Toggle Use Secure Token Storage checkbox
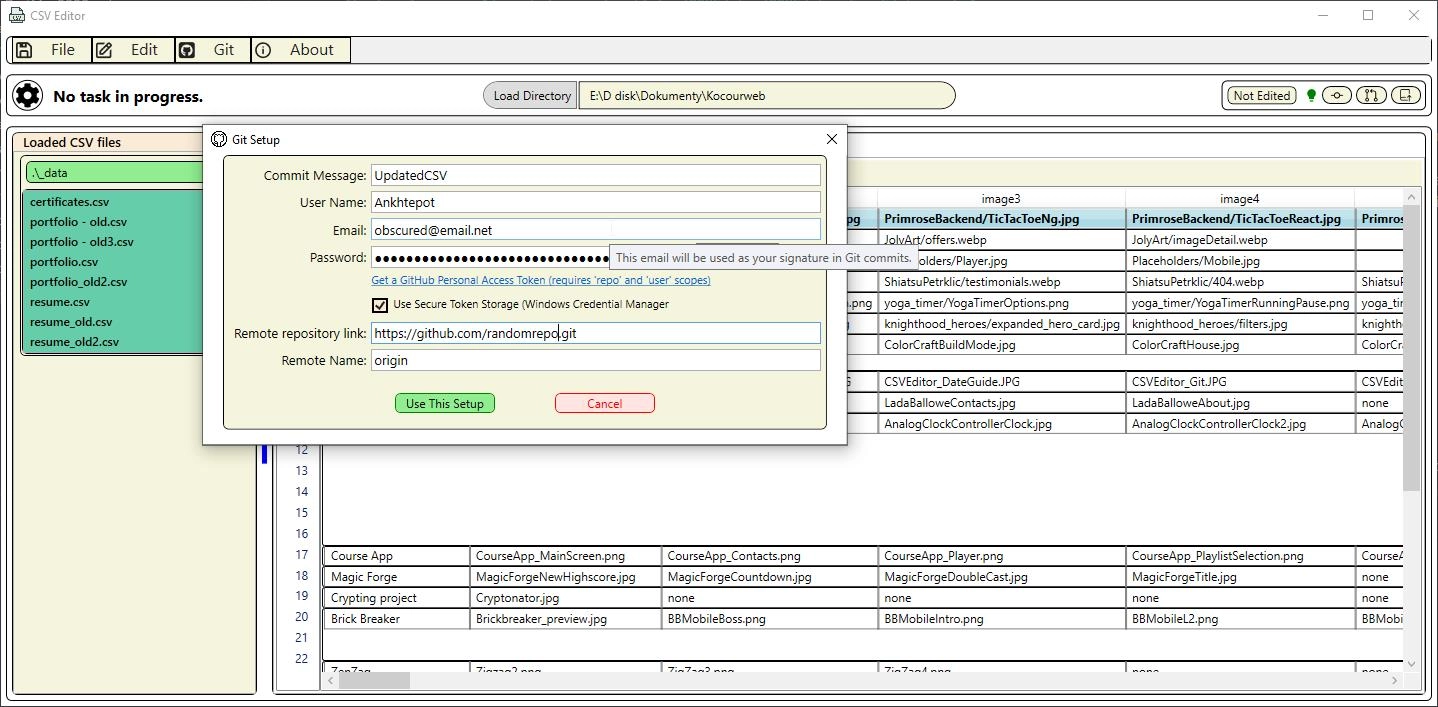 [x=380, y=305]
